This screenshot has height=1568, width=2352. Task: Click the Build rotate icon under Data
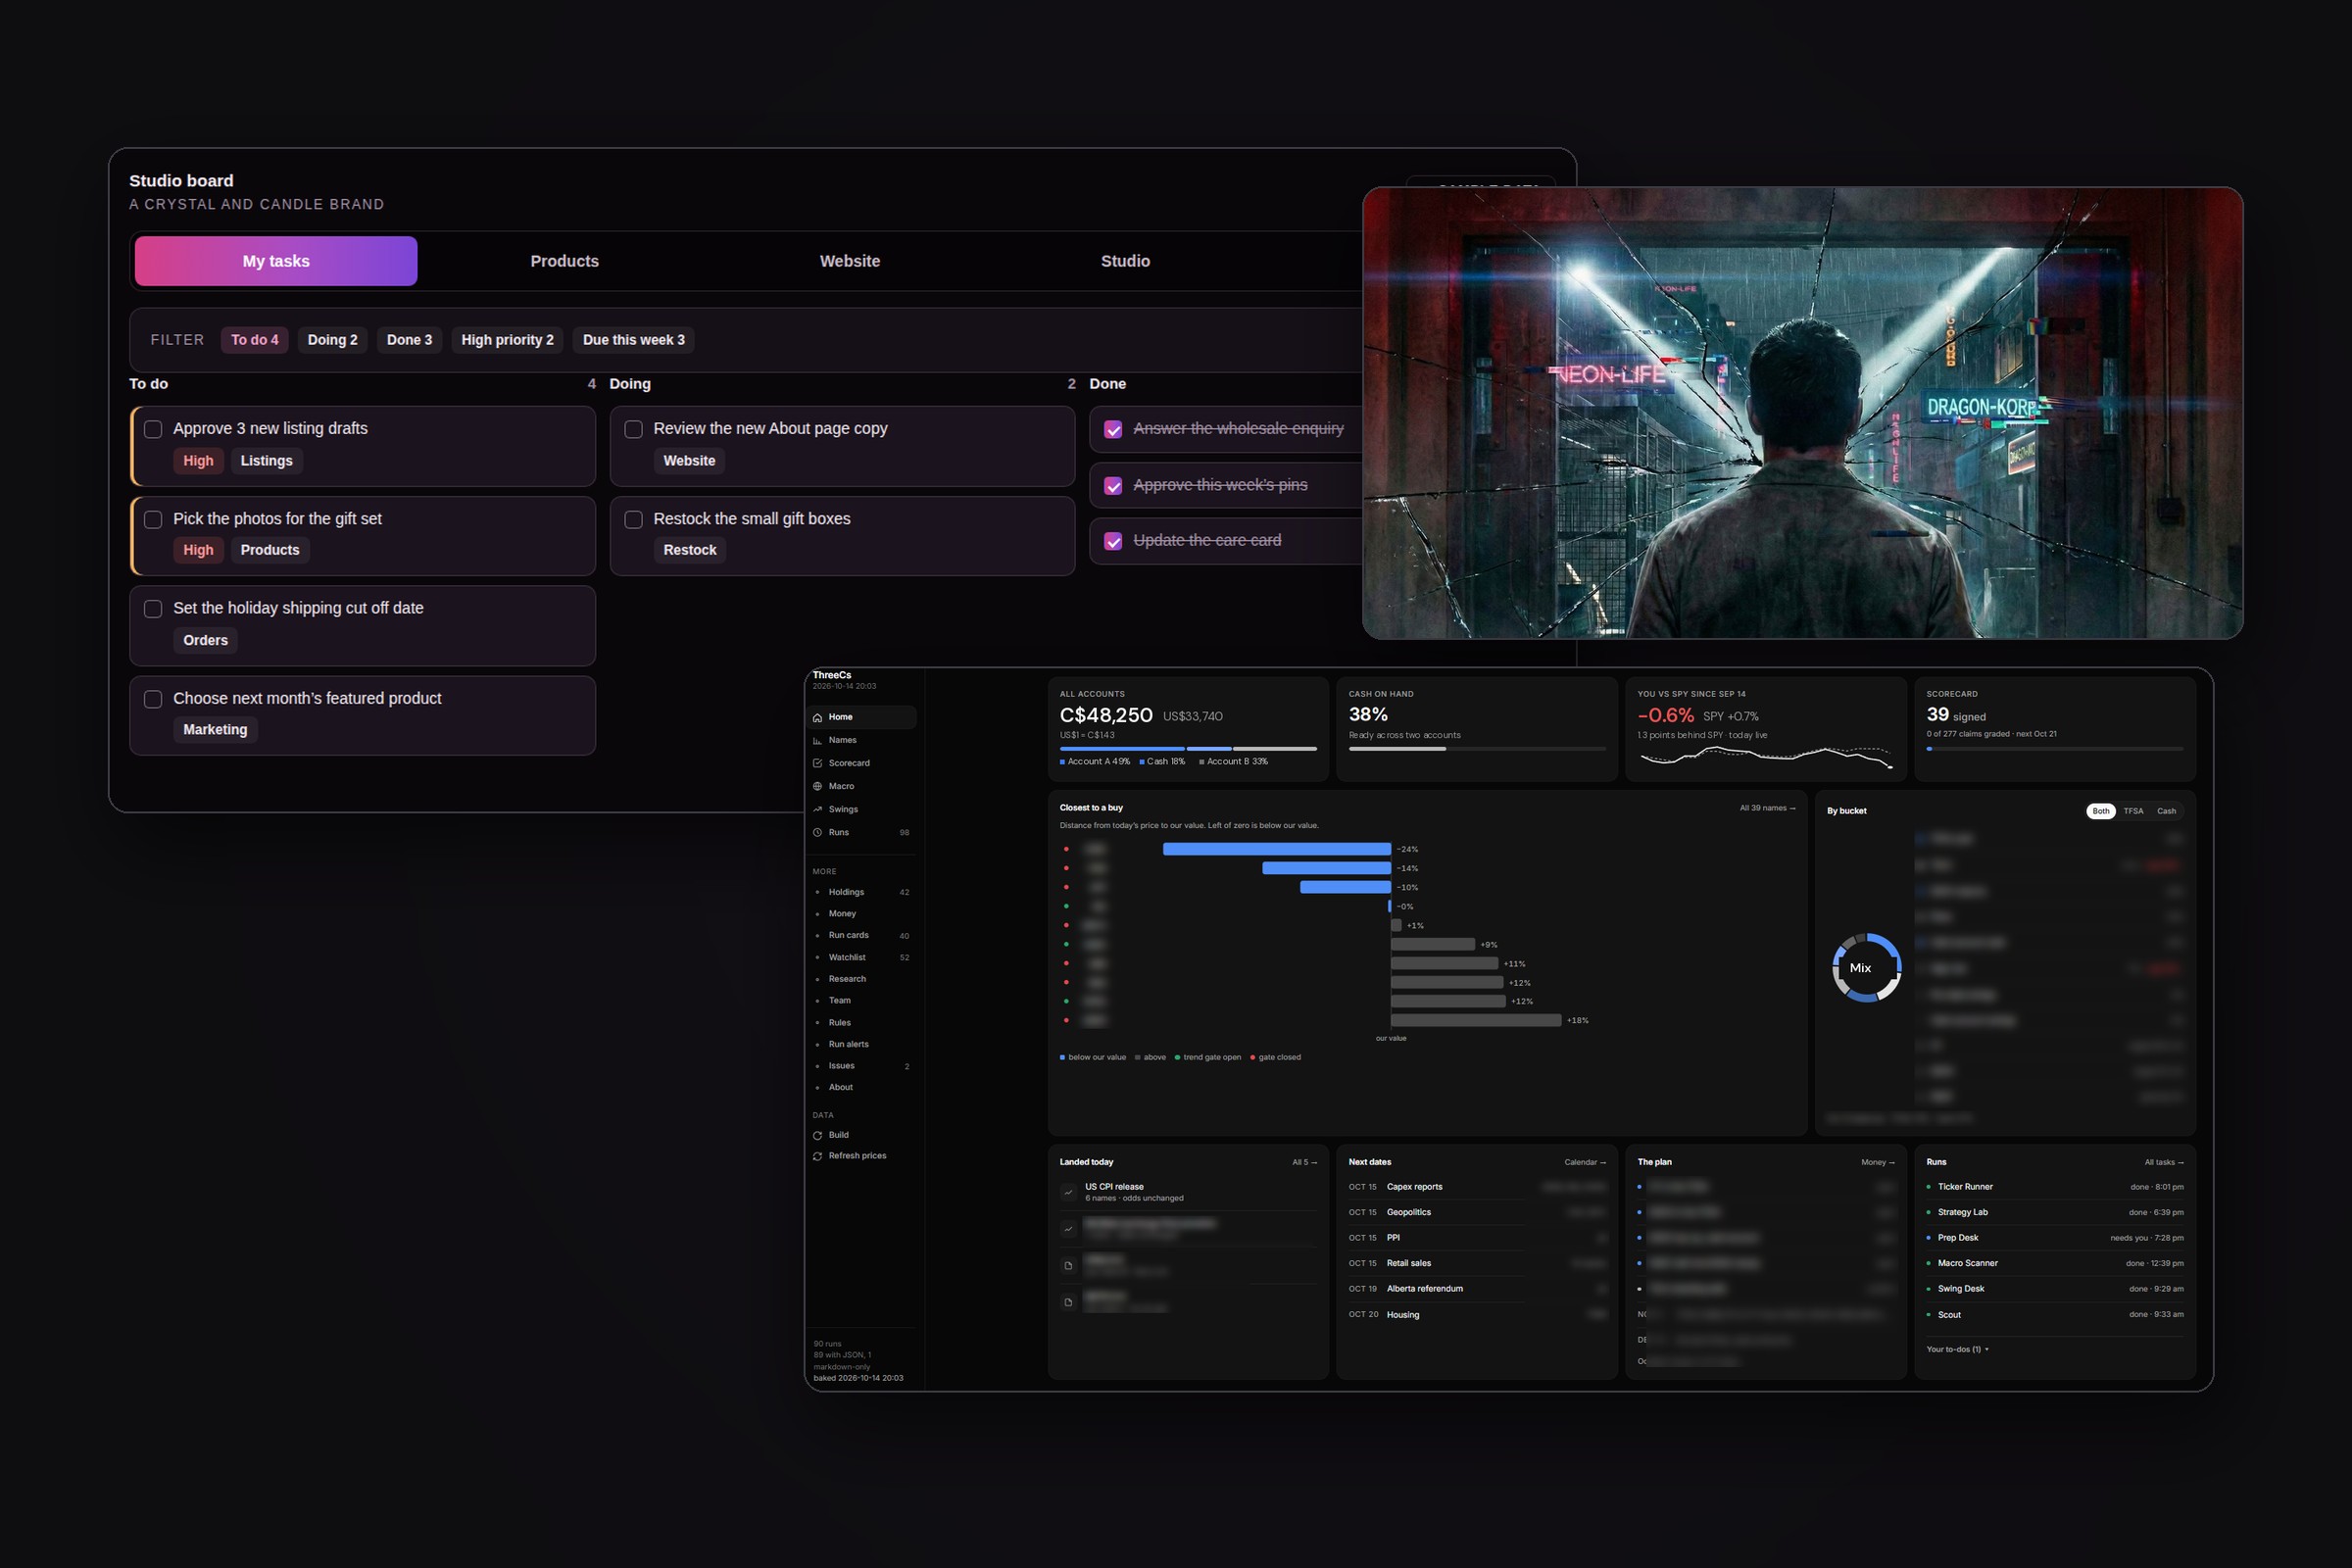click(817, 1135)
